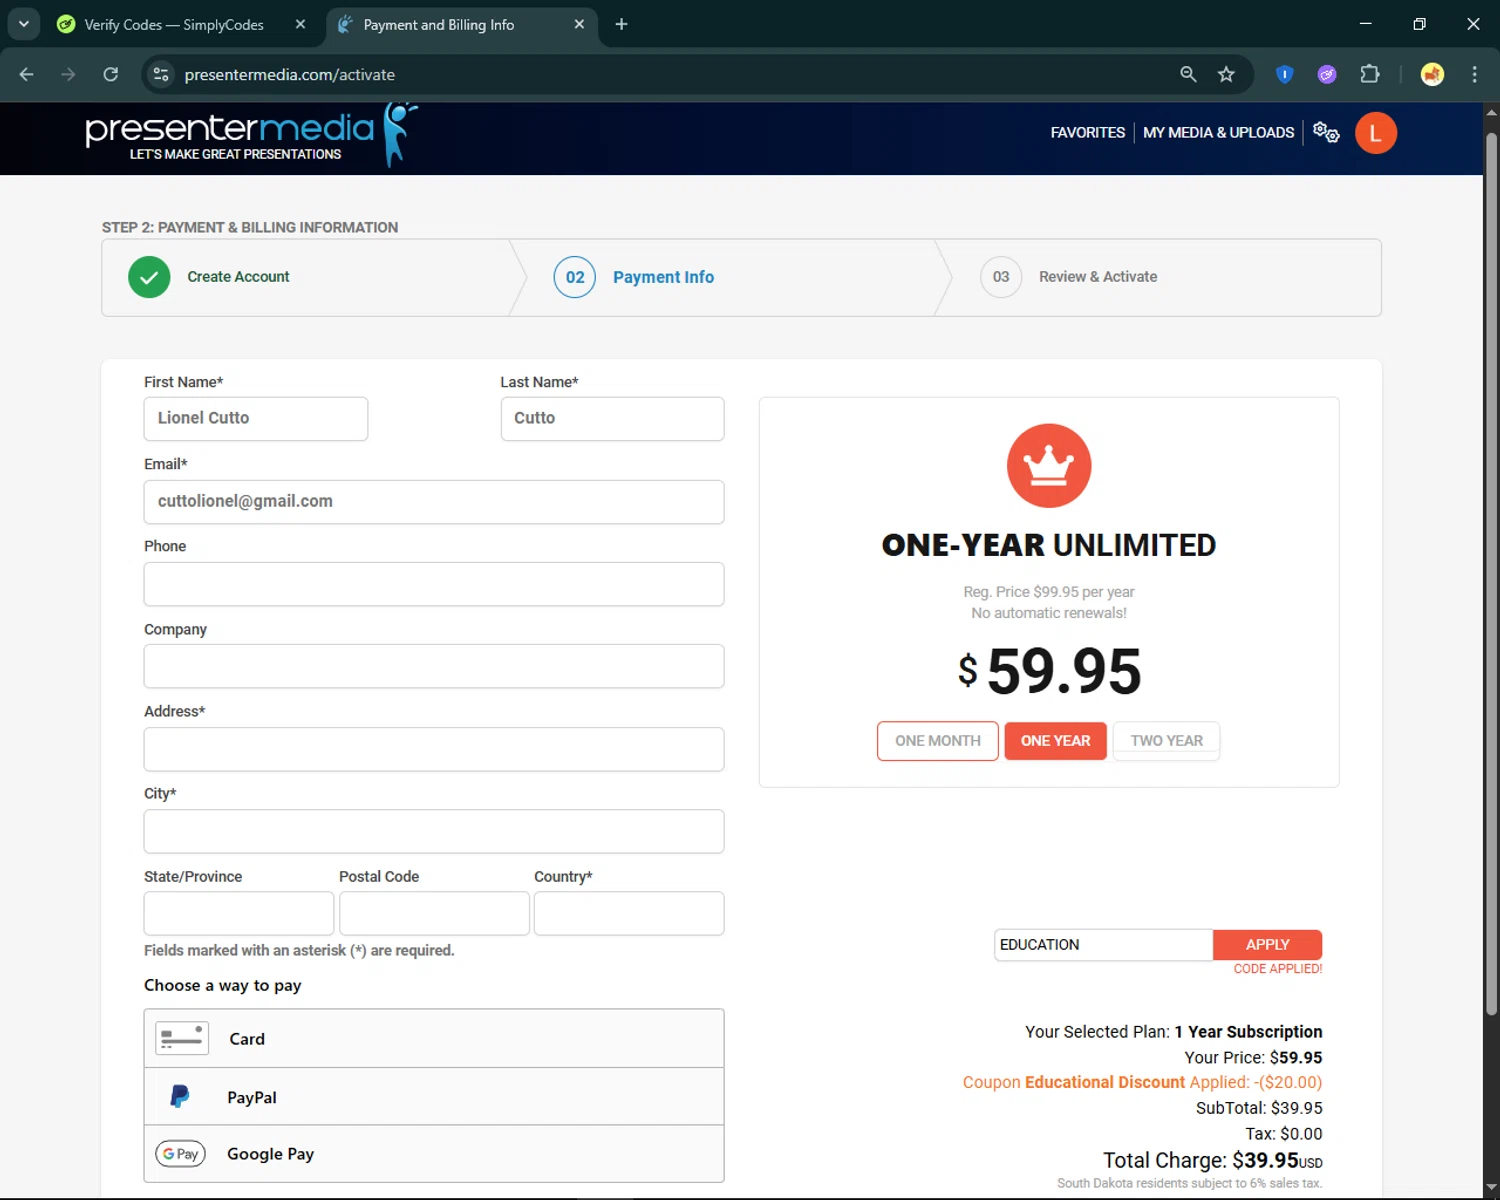Go forward with browser forward arrow

68,74
